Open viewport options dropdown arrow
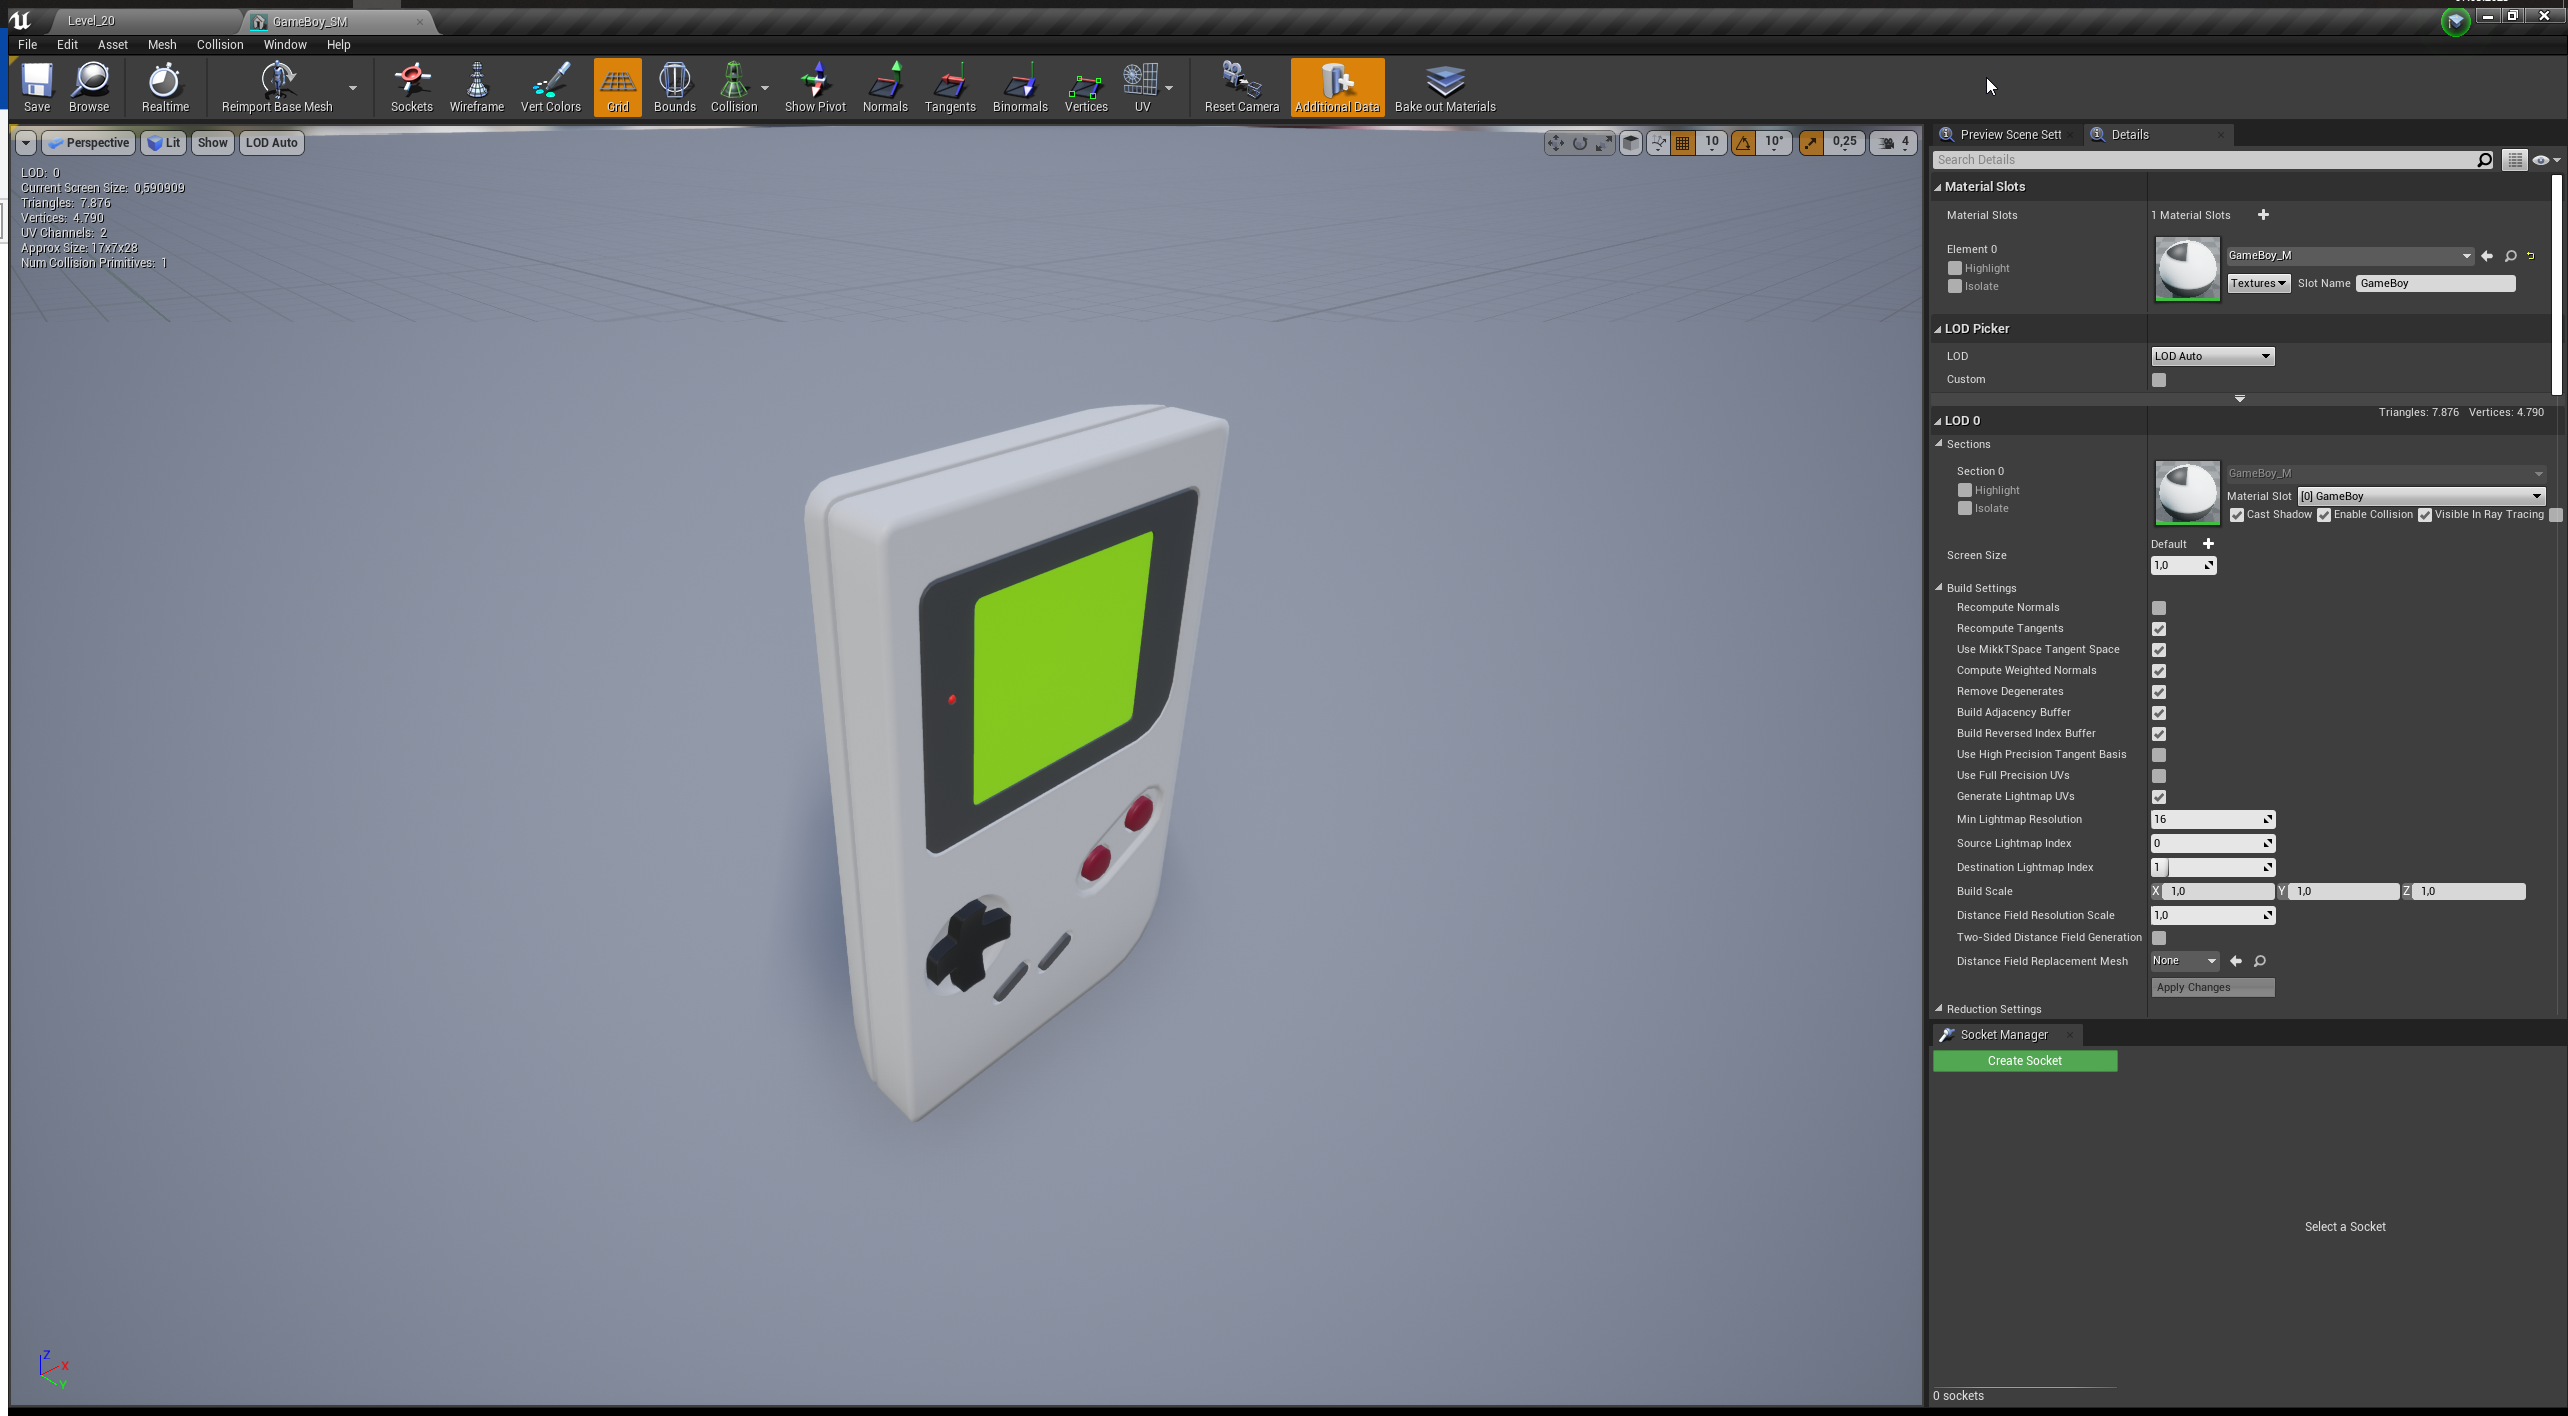This screenshot has width=2568, height=1416. tap(26, 143)
